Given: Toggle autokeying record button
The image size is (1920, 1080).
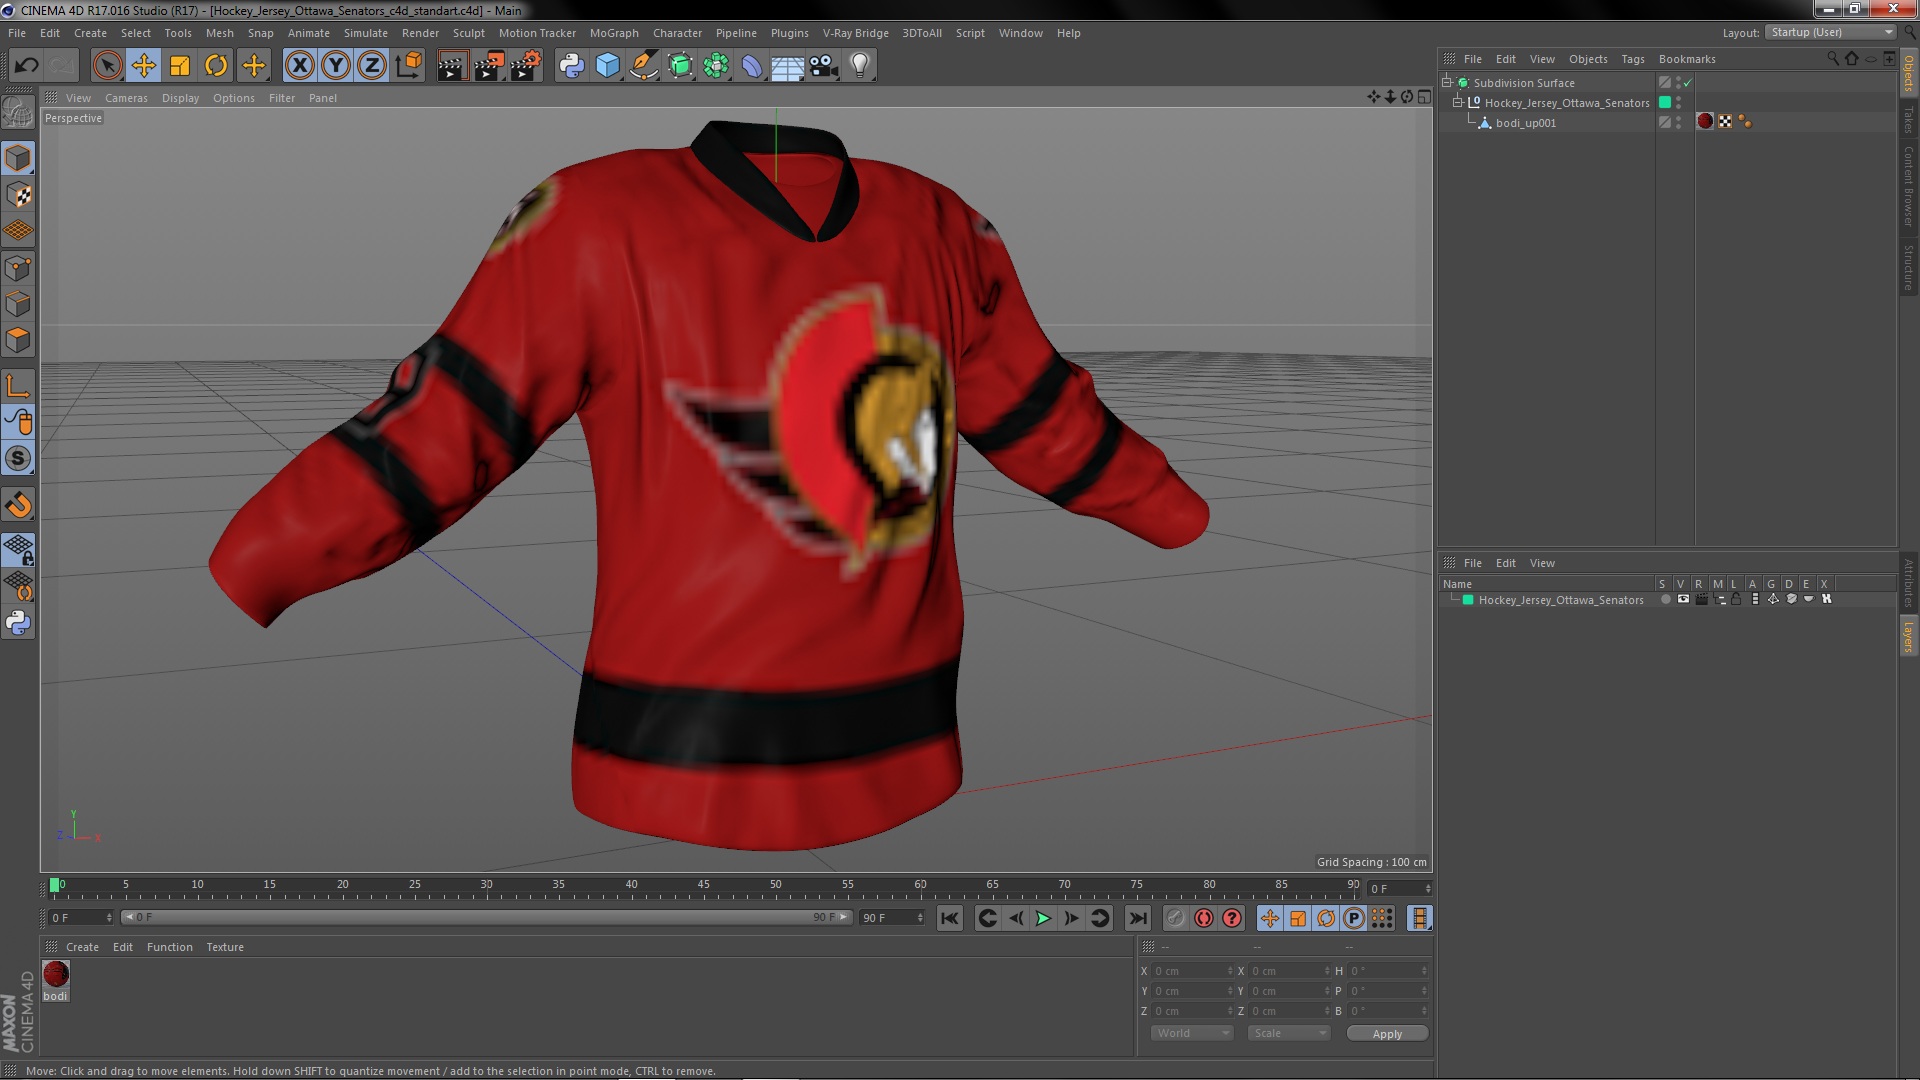Looking at the screenshot, I should (x=1204, y=918).
